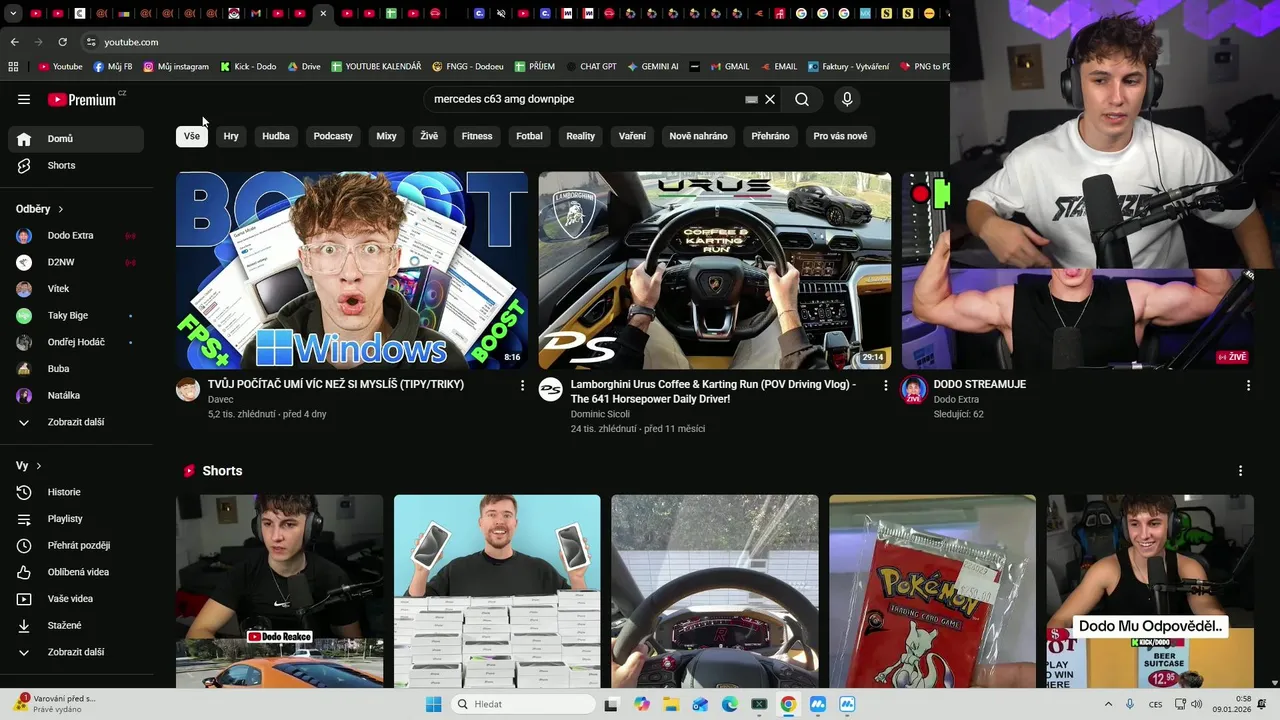Launch File Explorer from the taskbar
1280x720 pixels.
pyautogui.click(x=671, y=704)
